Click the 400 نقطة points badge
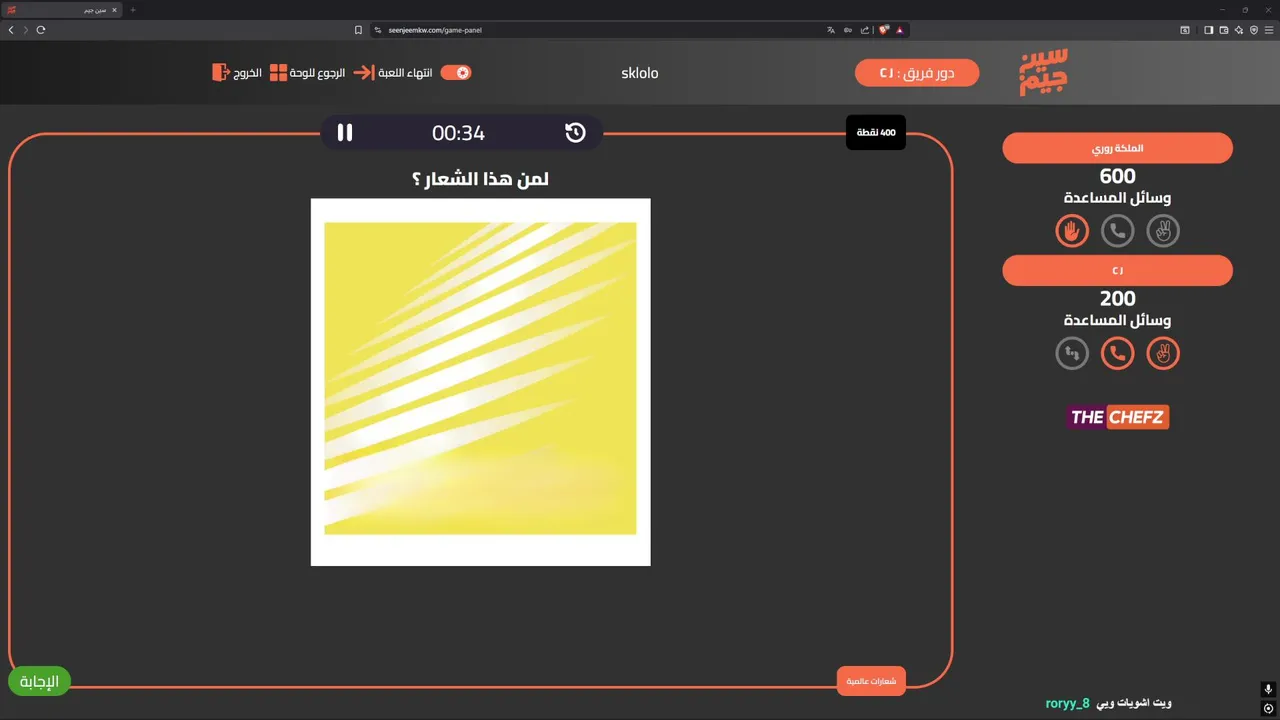The width and height of the screenshot is (1280, 720). [x=876, y=132]
